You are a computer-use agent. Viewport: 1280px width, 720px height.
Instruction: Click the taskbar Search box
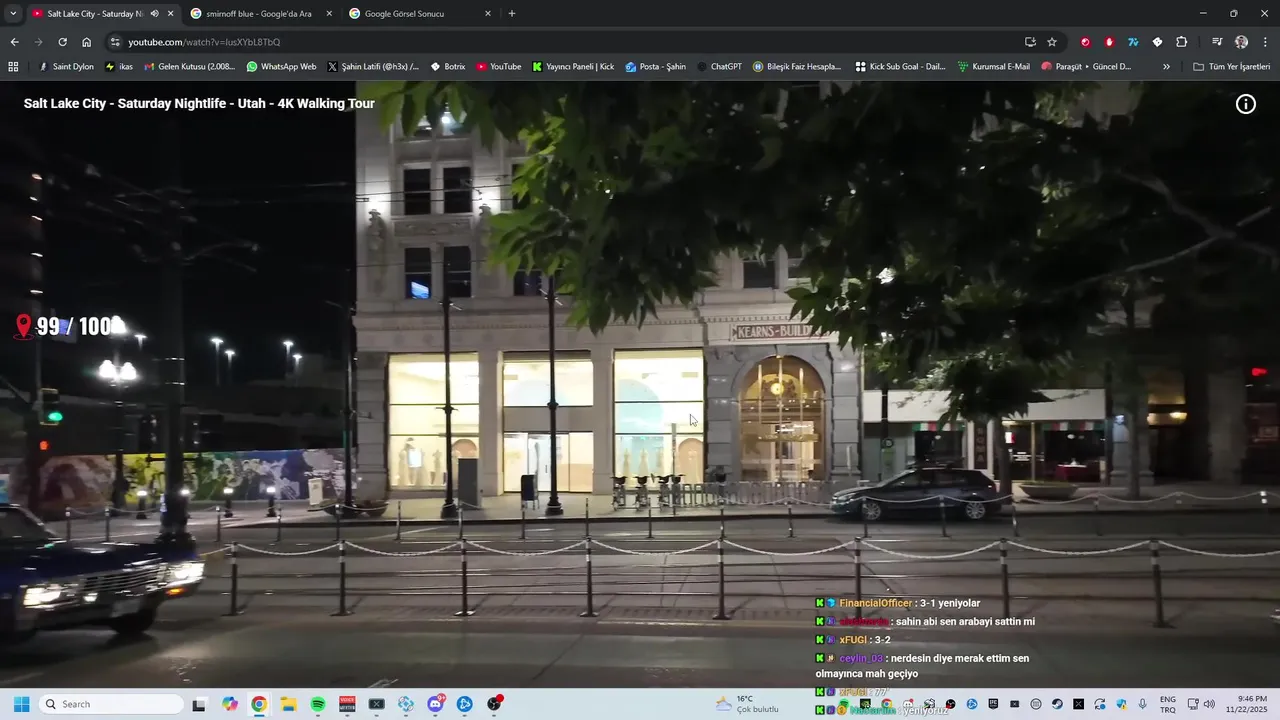(112, 704)
